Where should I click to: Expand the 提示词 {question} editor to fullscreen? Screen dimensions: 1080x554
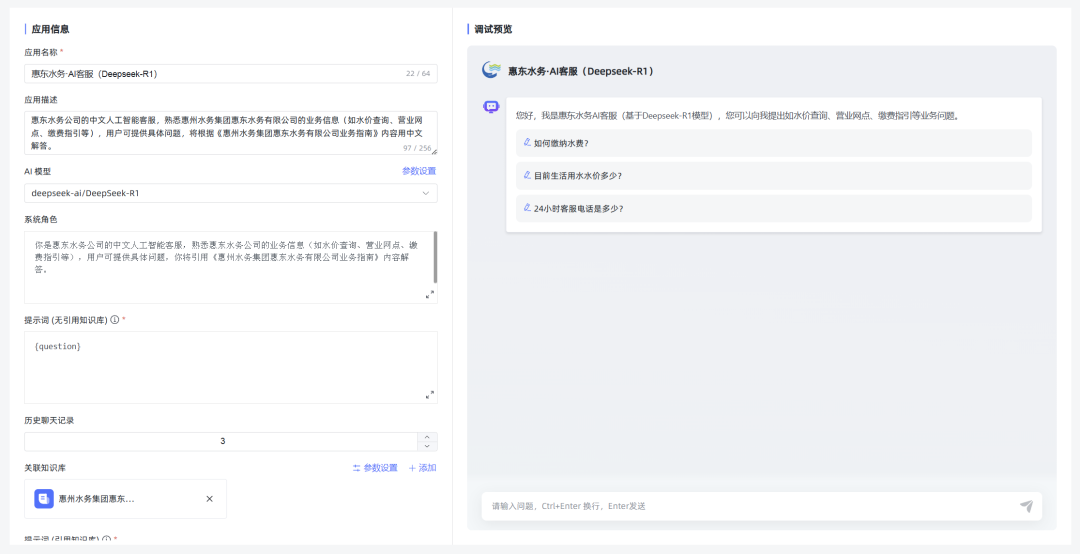tap(430, 395)
